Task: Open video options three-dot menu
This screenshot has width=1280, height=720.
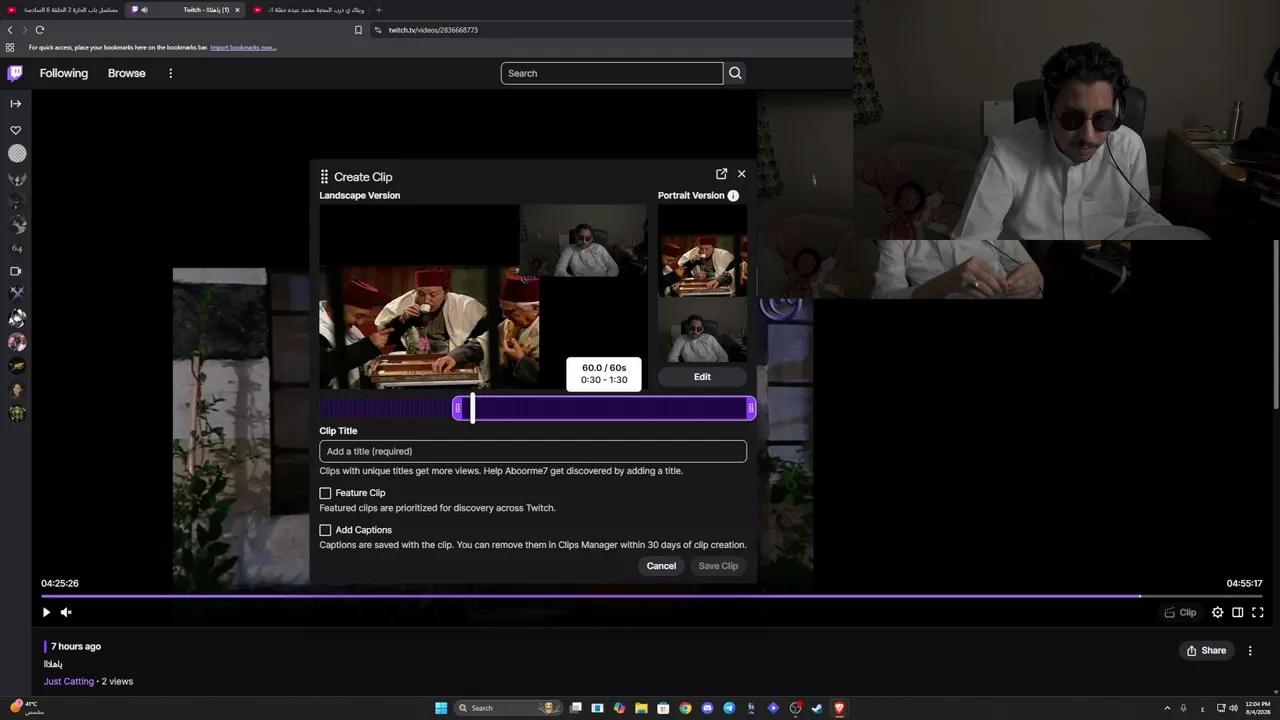Action: tap(1250, 650)
